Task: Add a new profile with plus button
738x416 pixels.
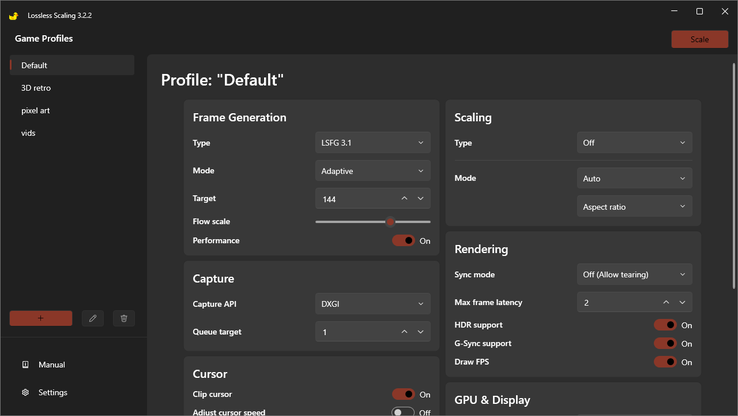Action: click(x=41, y=319)
